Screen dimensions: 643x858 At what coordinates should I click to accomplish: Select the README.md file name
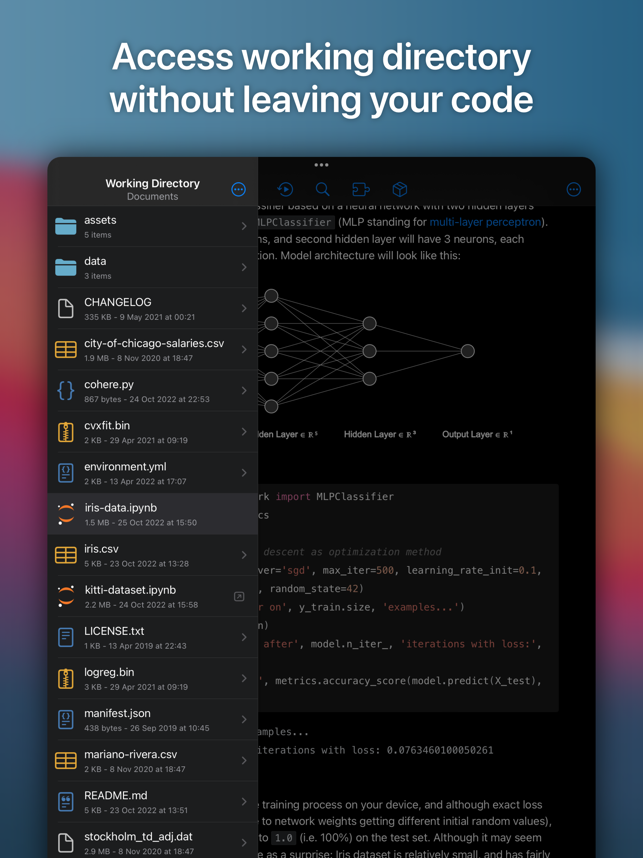(x=115, y=796)
